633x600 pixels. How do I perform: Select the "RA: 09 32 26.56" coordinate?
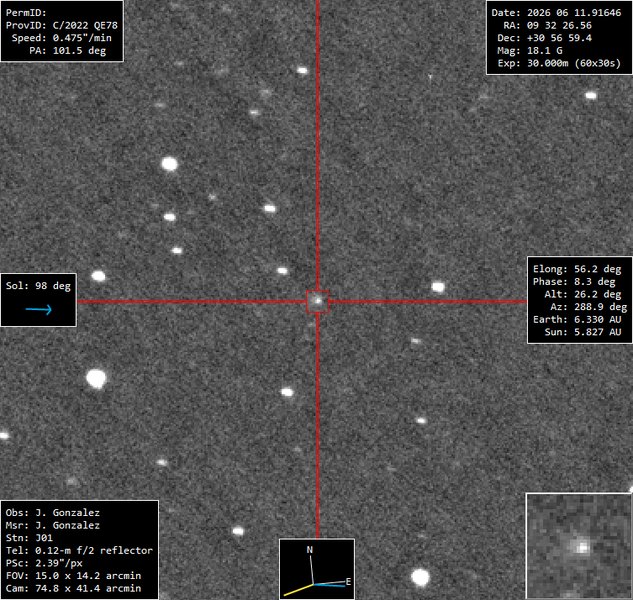coord(547,25)
